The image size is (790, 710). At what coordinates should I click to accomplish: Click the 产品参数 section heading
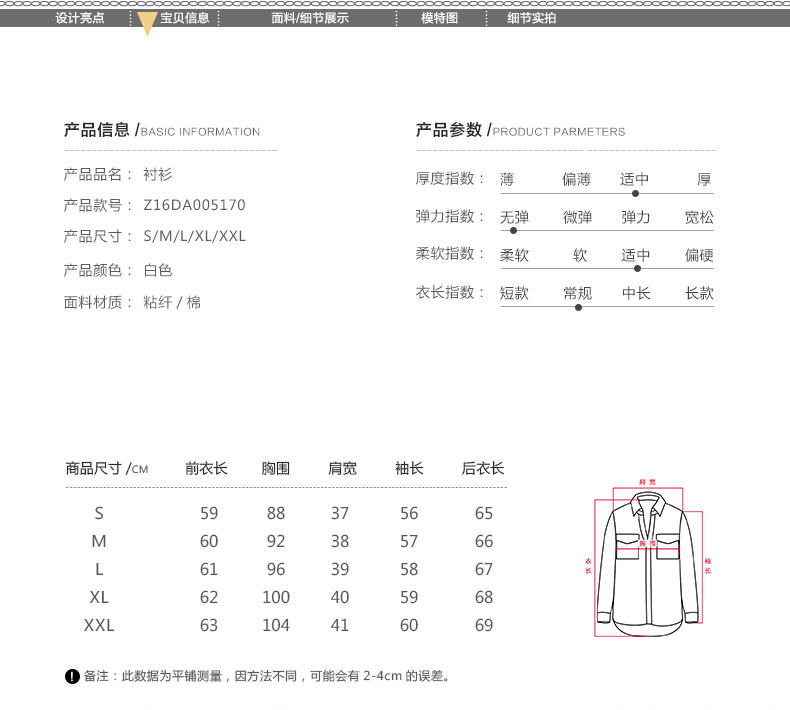pos(449,130)
